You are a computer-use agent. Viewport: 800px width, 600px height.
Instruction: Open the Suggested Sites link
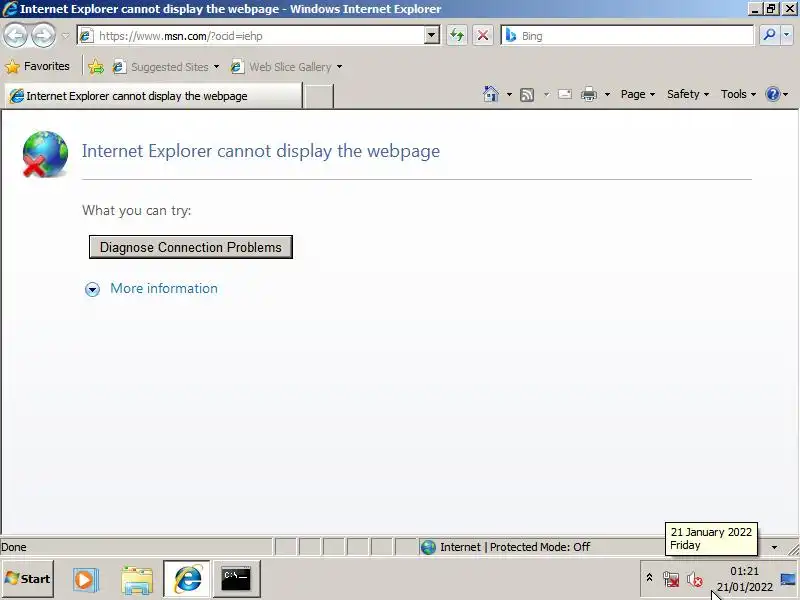(x=166, y=67)
